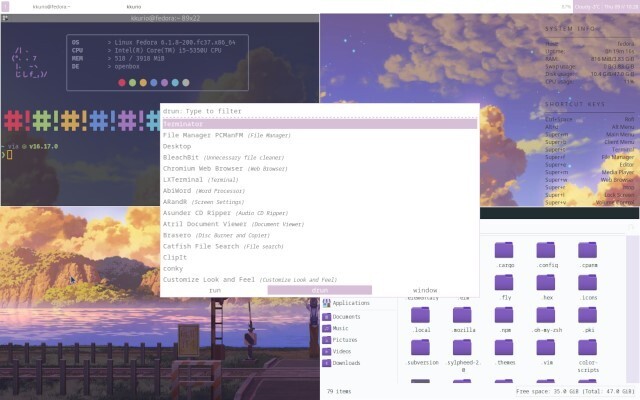
Task: Launch BleachBit from the launcher list
Action: point(320,157)
